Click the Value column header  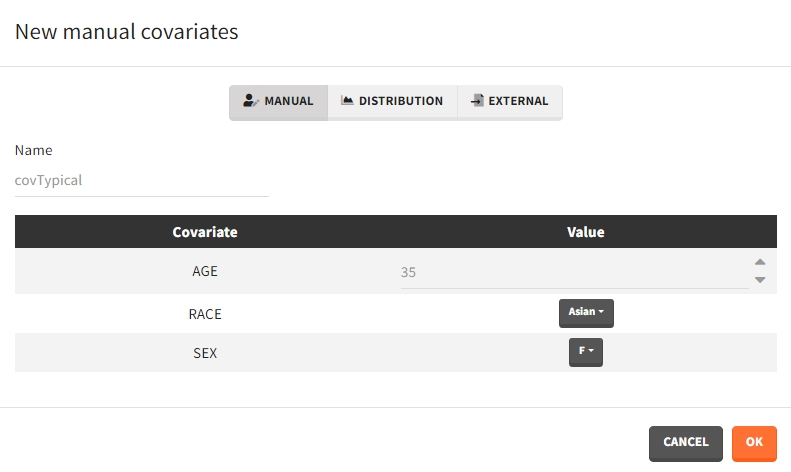[586, 232]
